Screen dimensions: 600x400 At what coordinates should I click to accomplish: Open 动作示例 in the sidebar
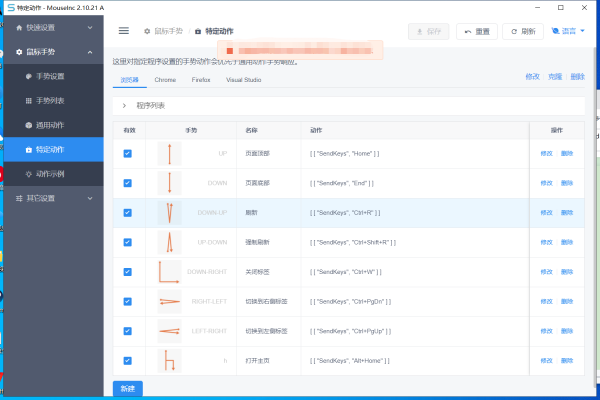tap(54, 174)
